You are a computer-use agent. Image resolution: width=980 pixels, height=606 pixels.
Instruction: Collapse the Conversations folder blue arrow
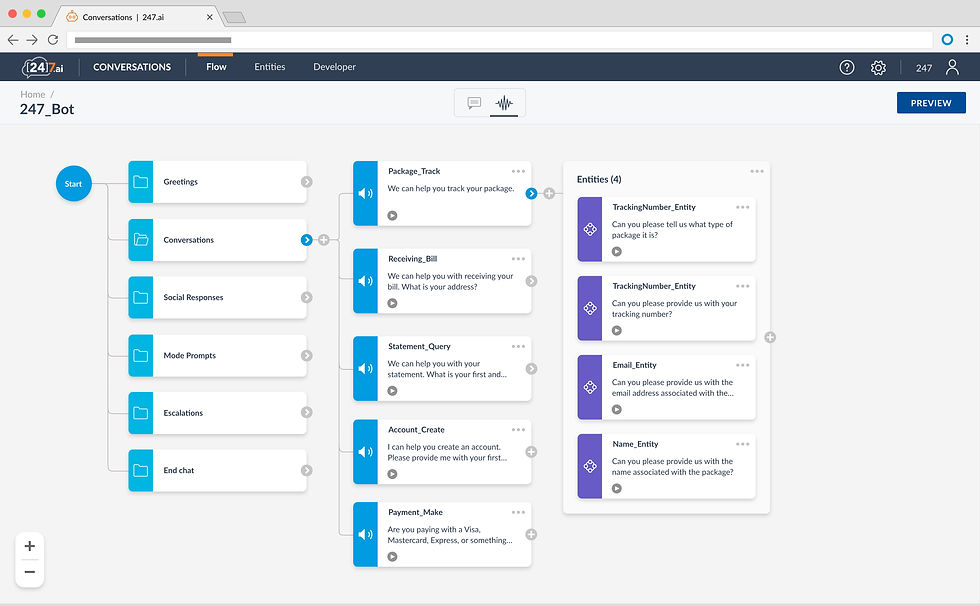(306, 240)
